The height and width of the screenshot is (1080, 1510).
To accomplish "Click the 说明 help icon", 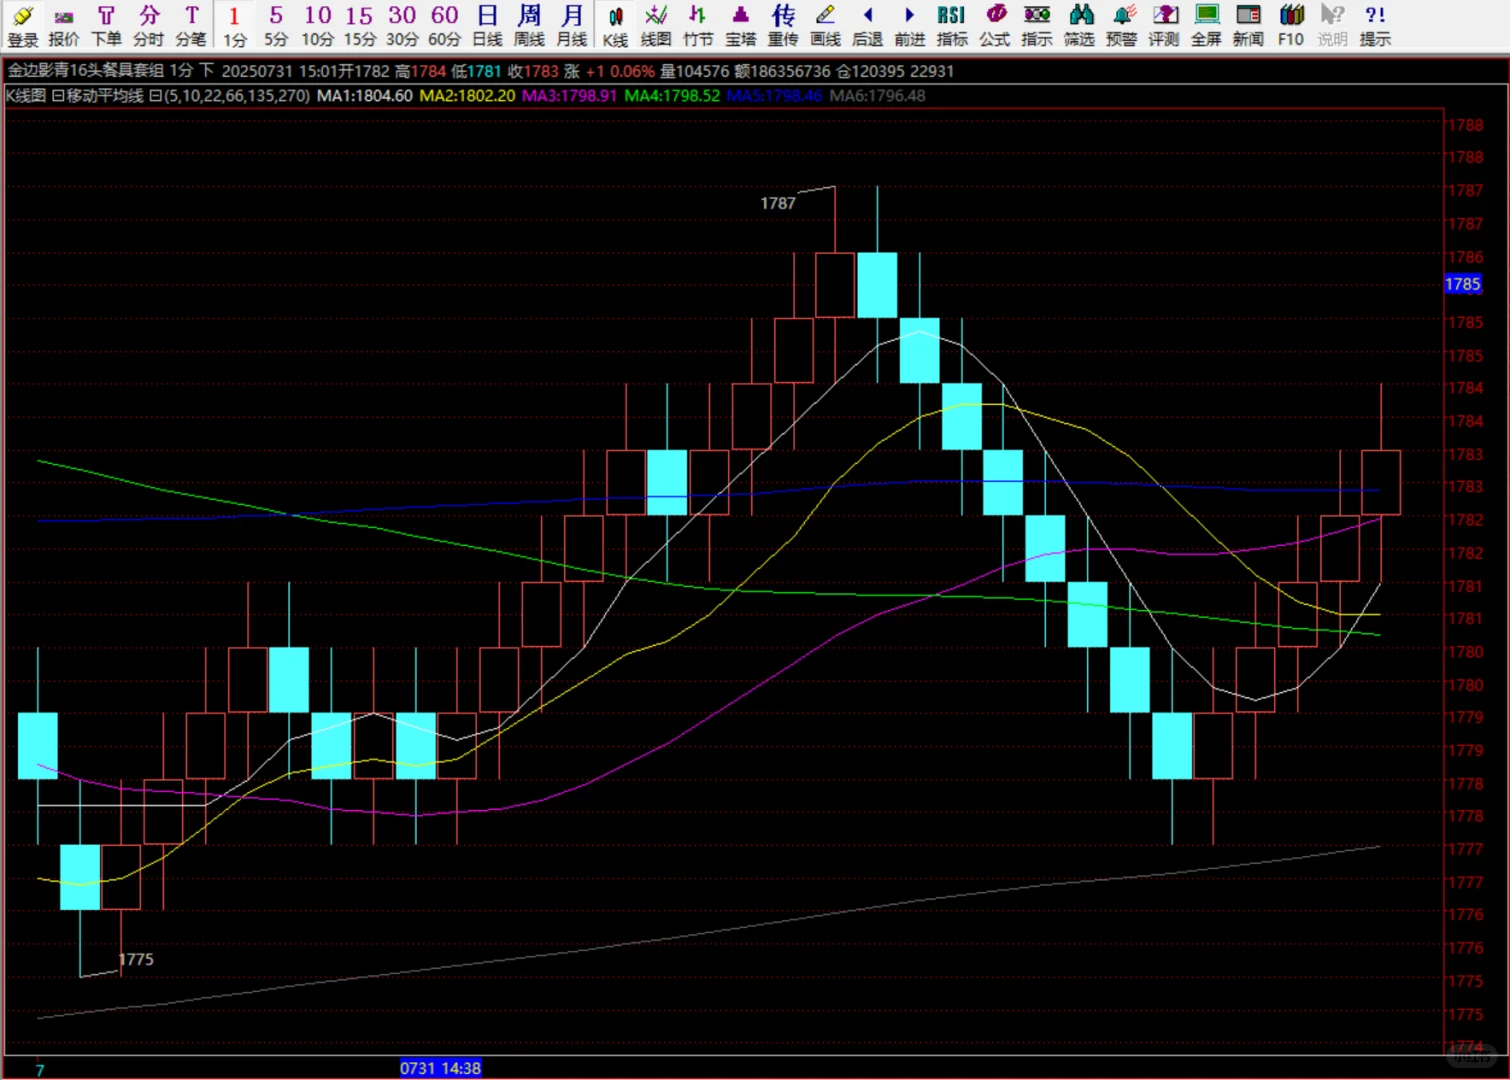I will coord(1332,26).
